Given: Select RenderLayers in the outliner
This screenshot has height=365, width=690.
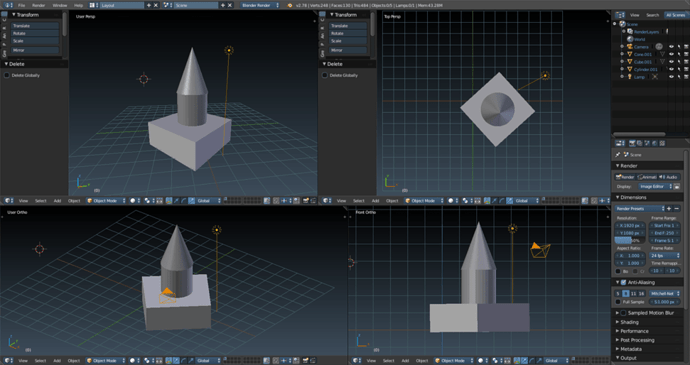Looking at the screenshot, I should [x=646, y=32].
